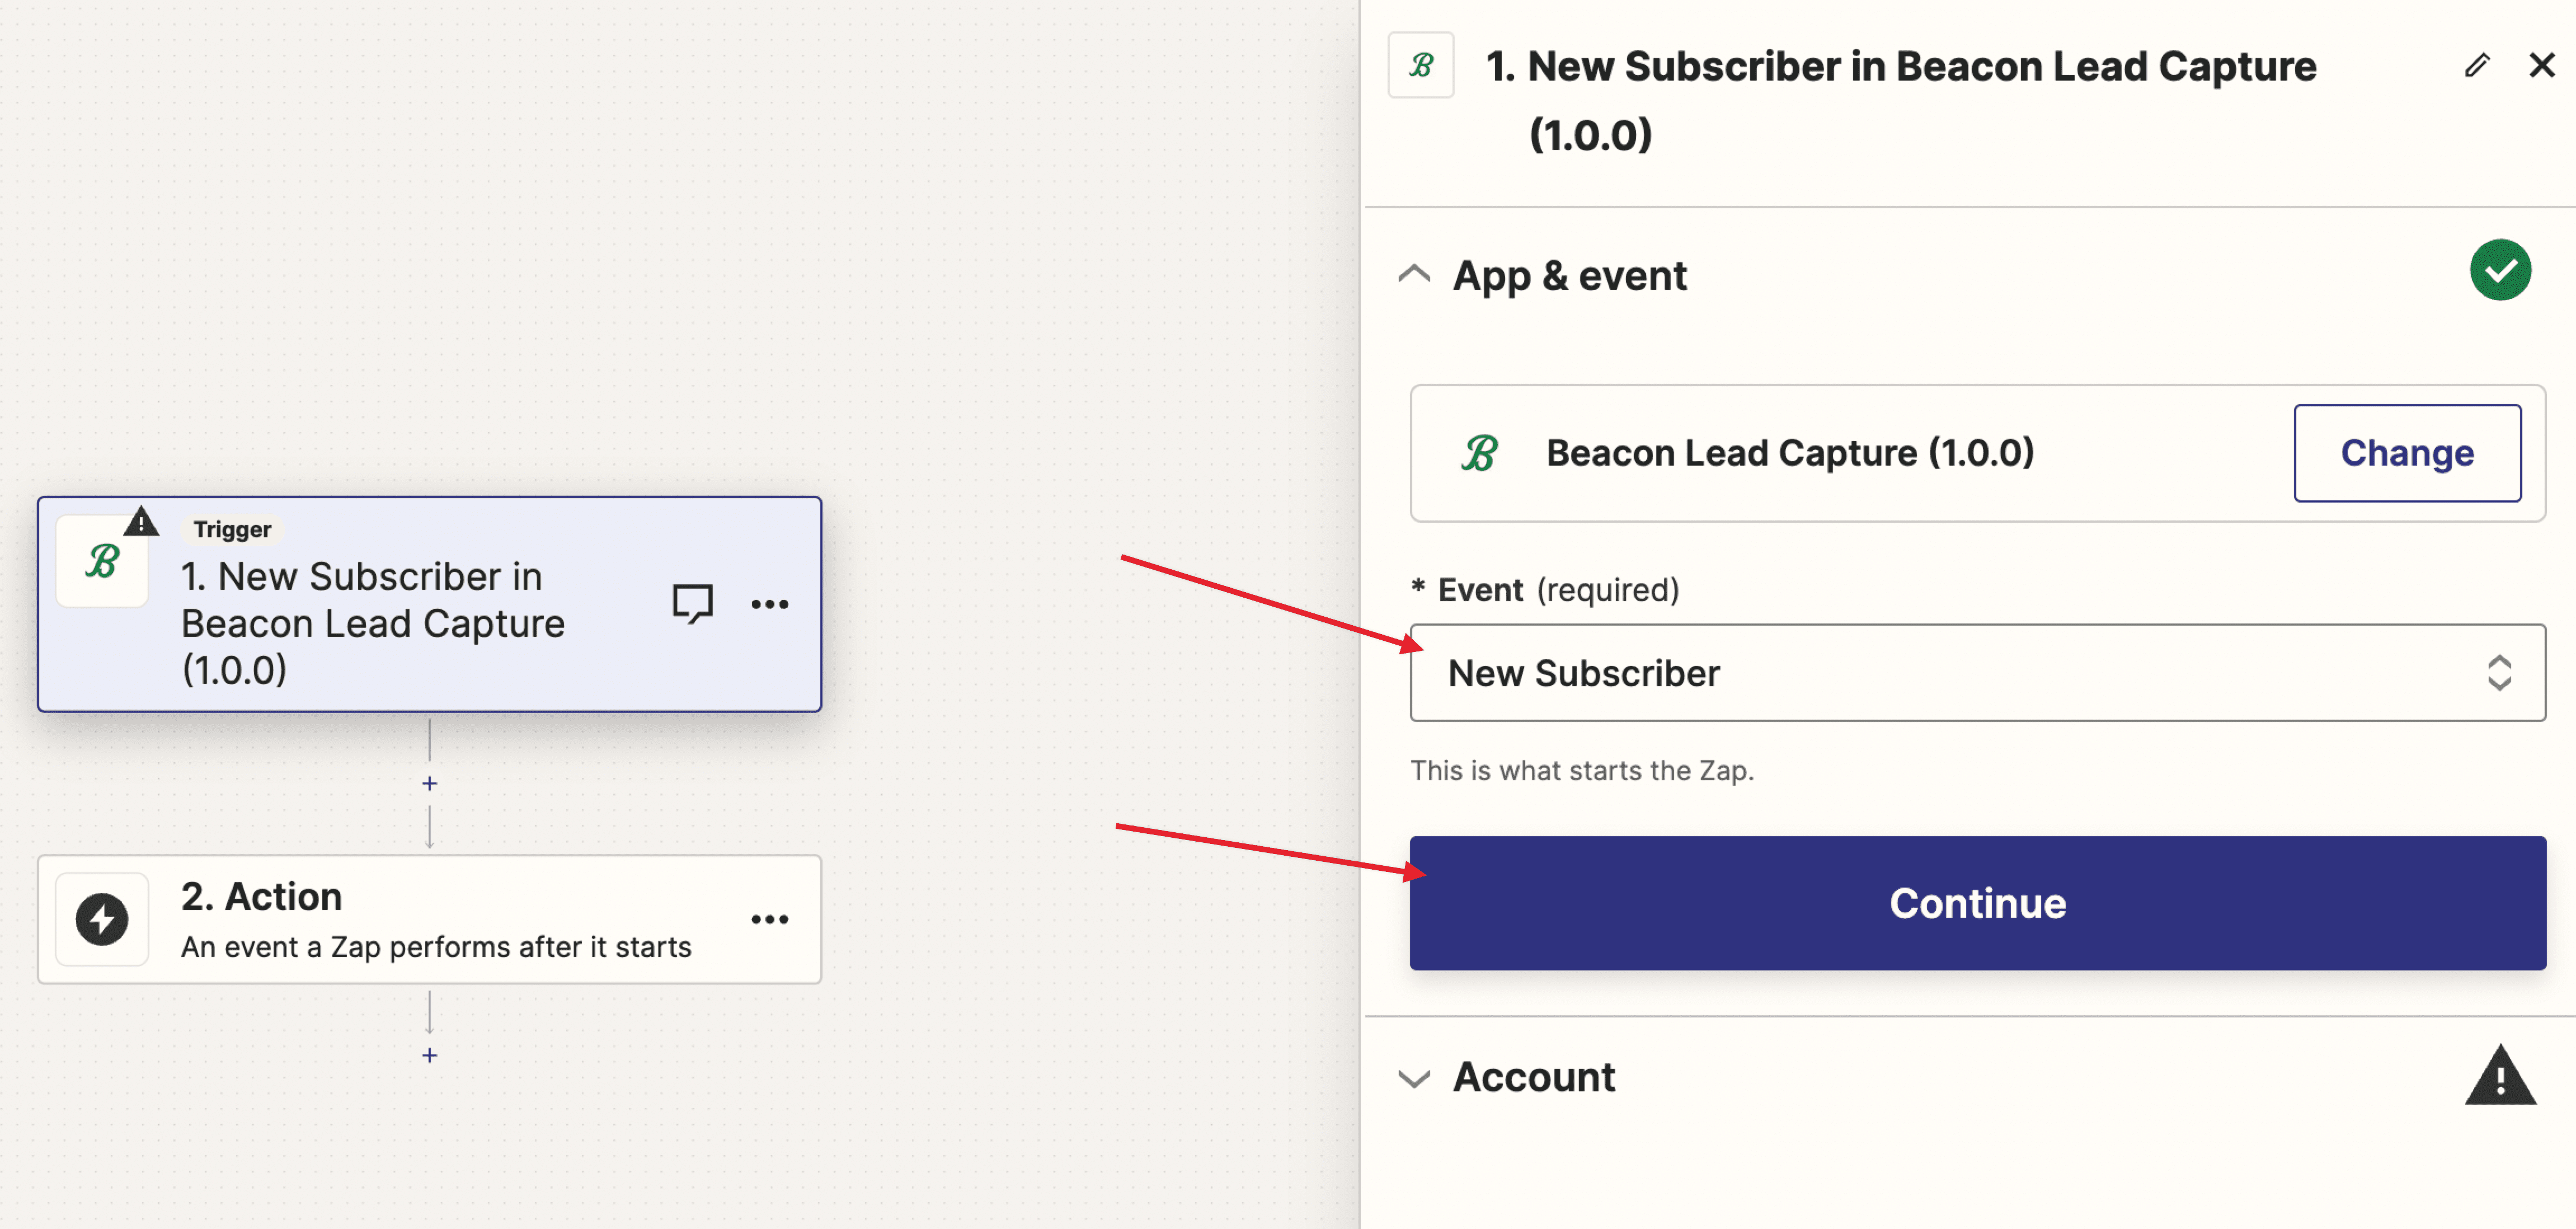Open the three-dot menu on trigger step
The image size is (2576, 1229).
point(769,604)
